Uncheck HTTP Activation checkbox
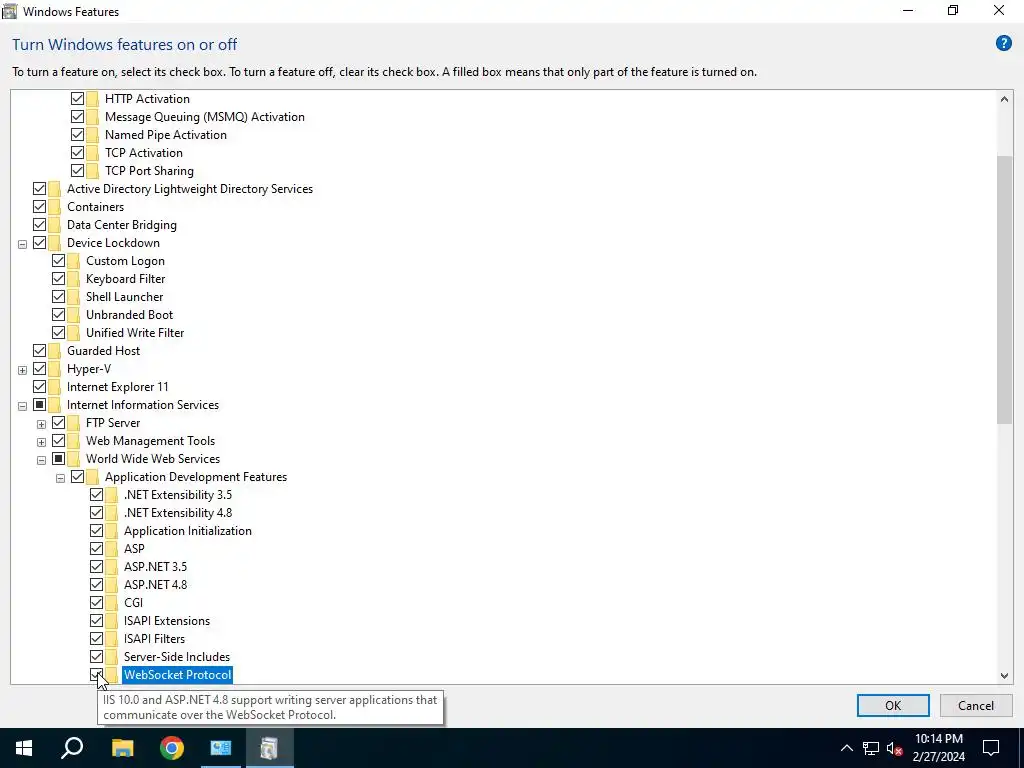This screenshot has height=768, width=1024. pyautogui.click(x=77, y=99)
